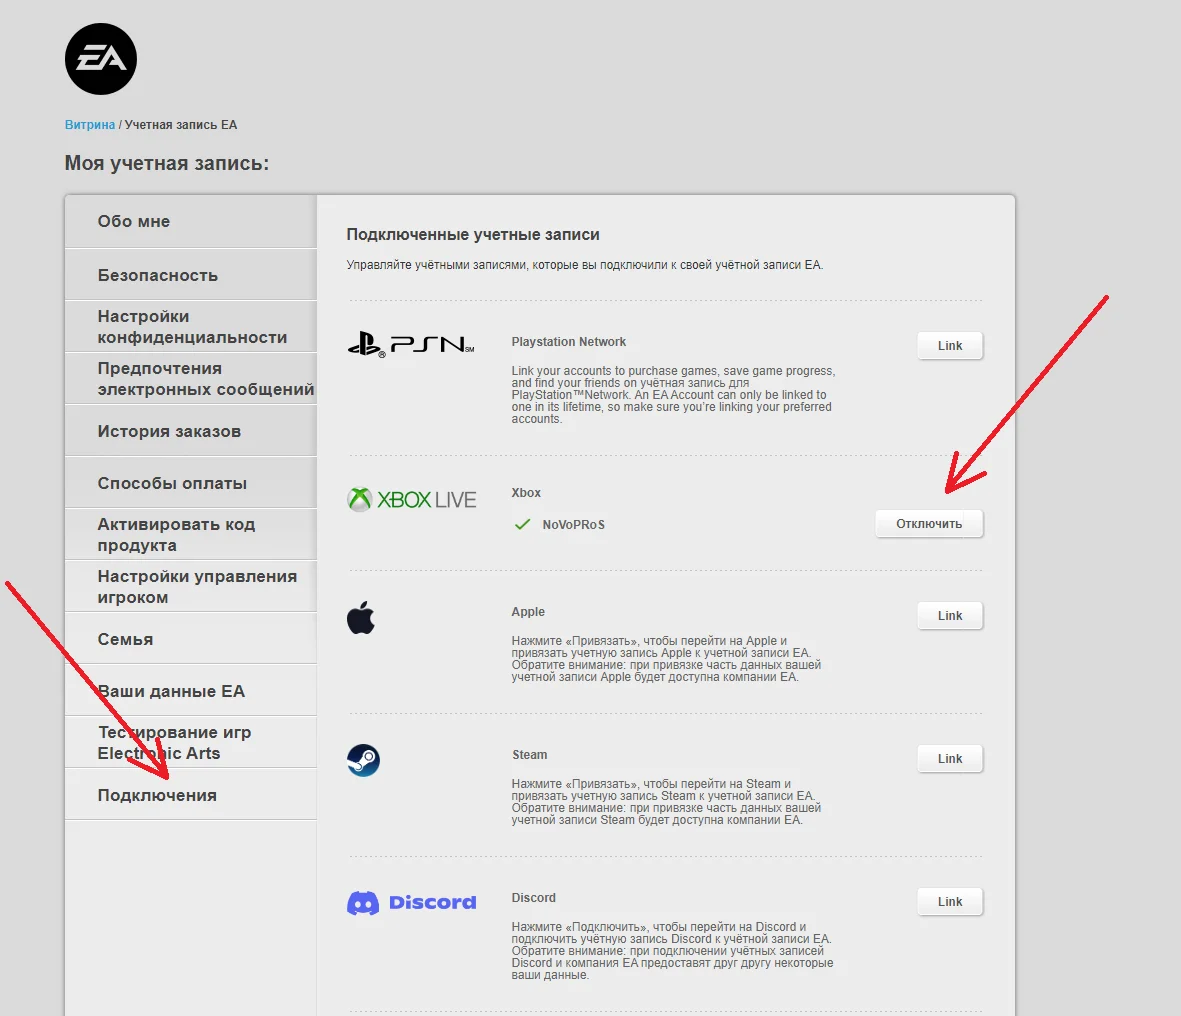Select Предпочтения электронных сообщений
The width and height of the screenshot is (1181, 1016).
191,379
